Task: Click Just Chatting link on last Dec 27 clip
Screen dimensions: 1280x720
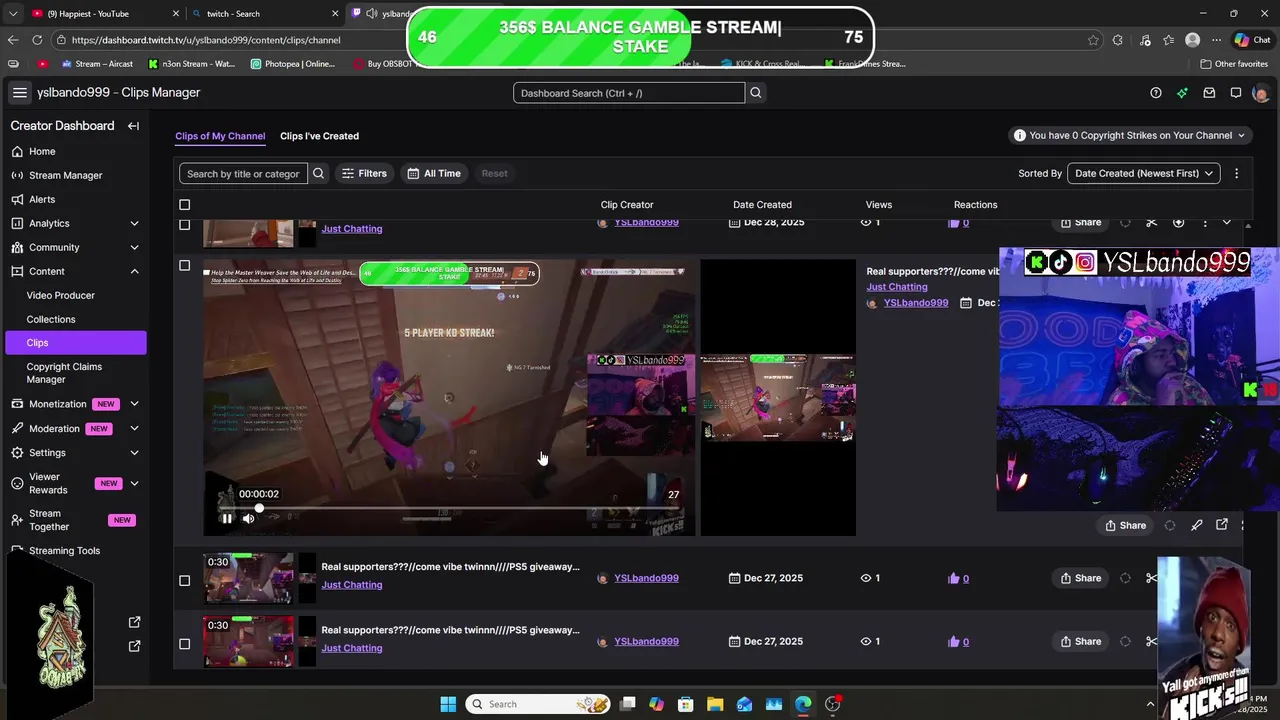Action: (x=352, y=648)
